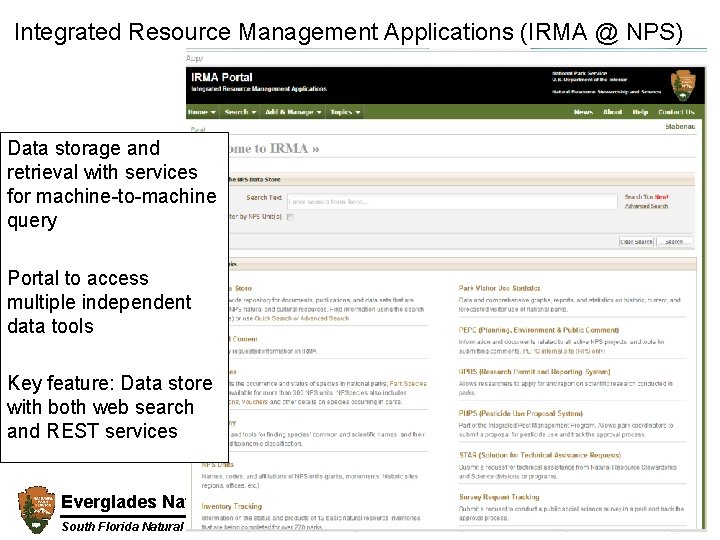Open RPRS Research Permit and Reporting System
The height and width of the screenshot is (540, 720).
(534, 372)
